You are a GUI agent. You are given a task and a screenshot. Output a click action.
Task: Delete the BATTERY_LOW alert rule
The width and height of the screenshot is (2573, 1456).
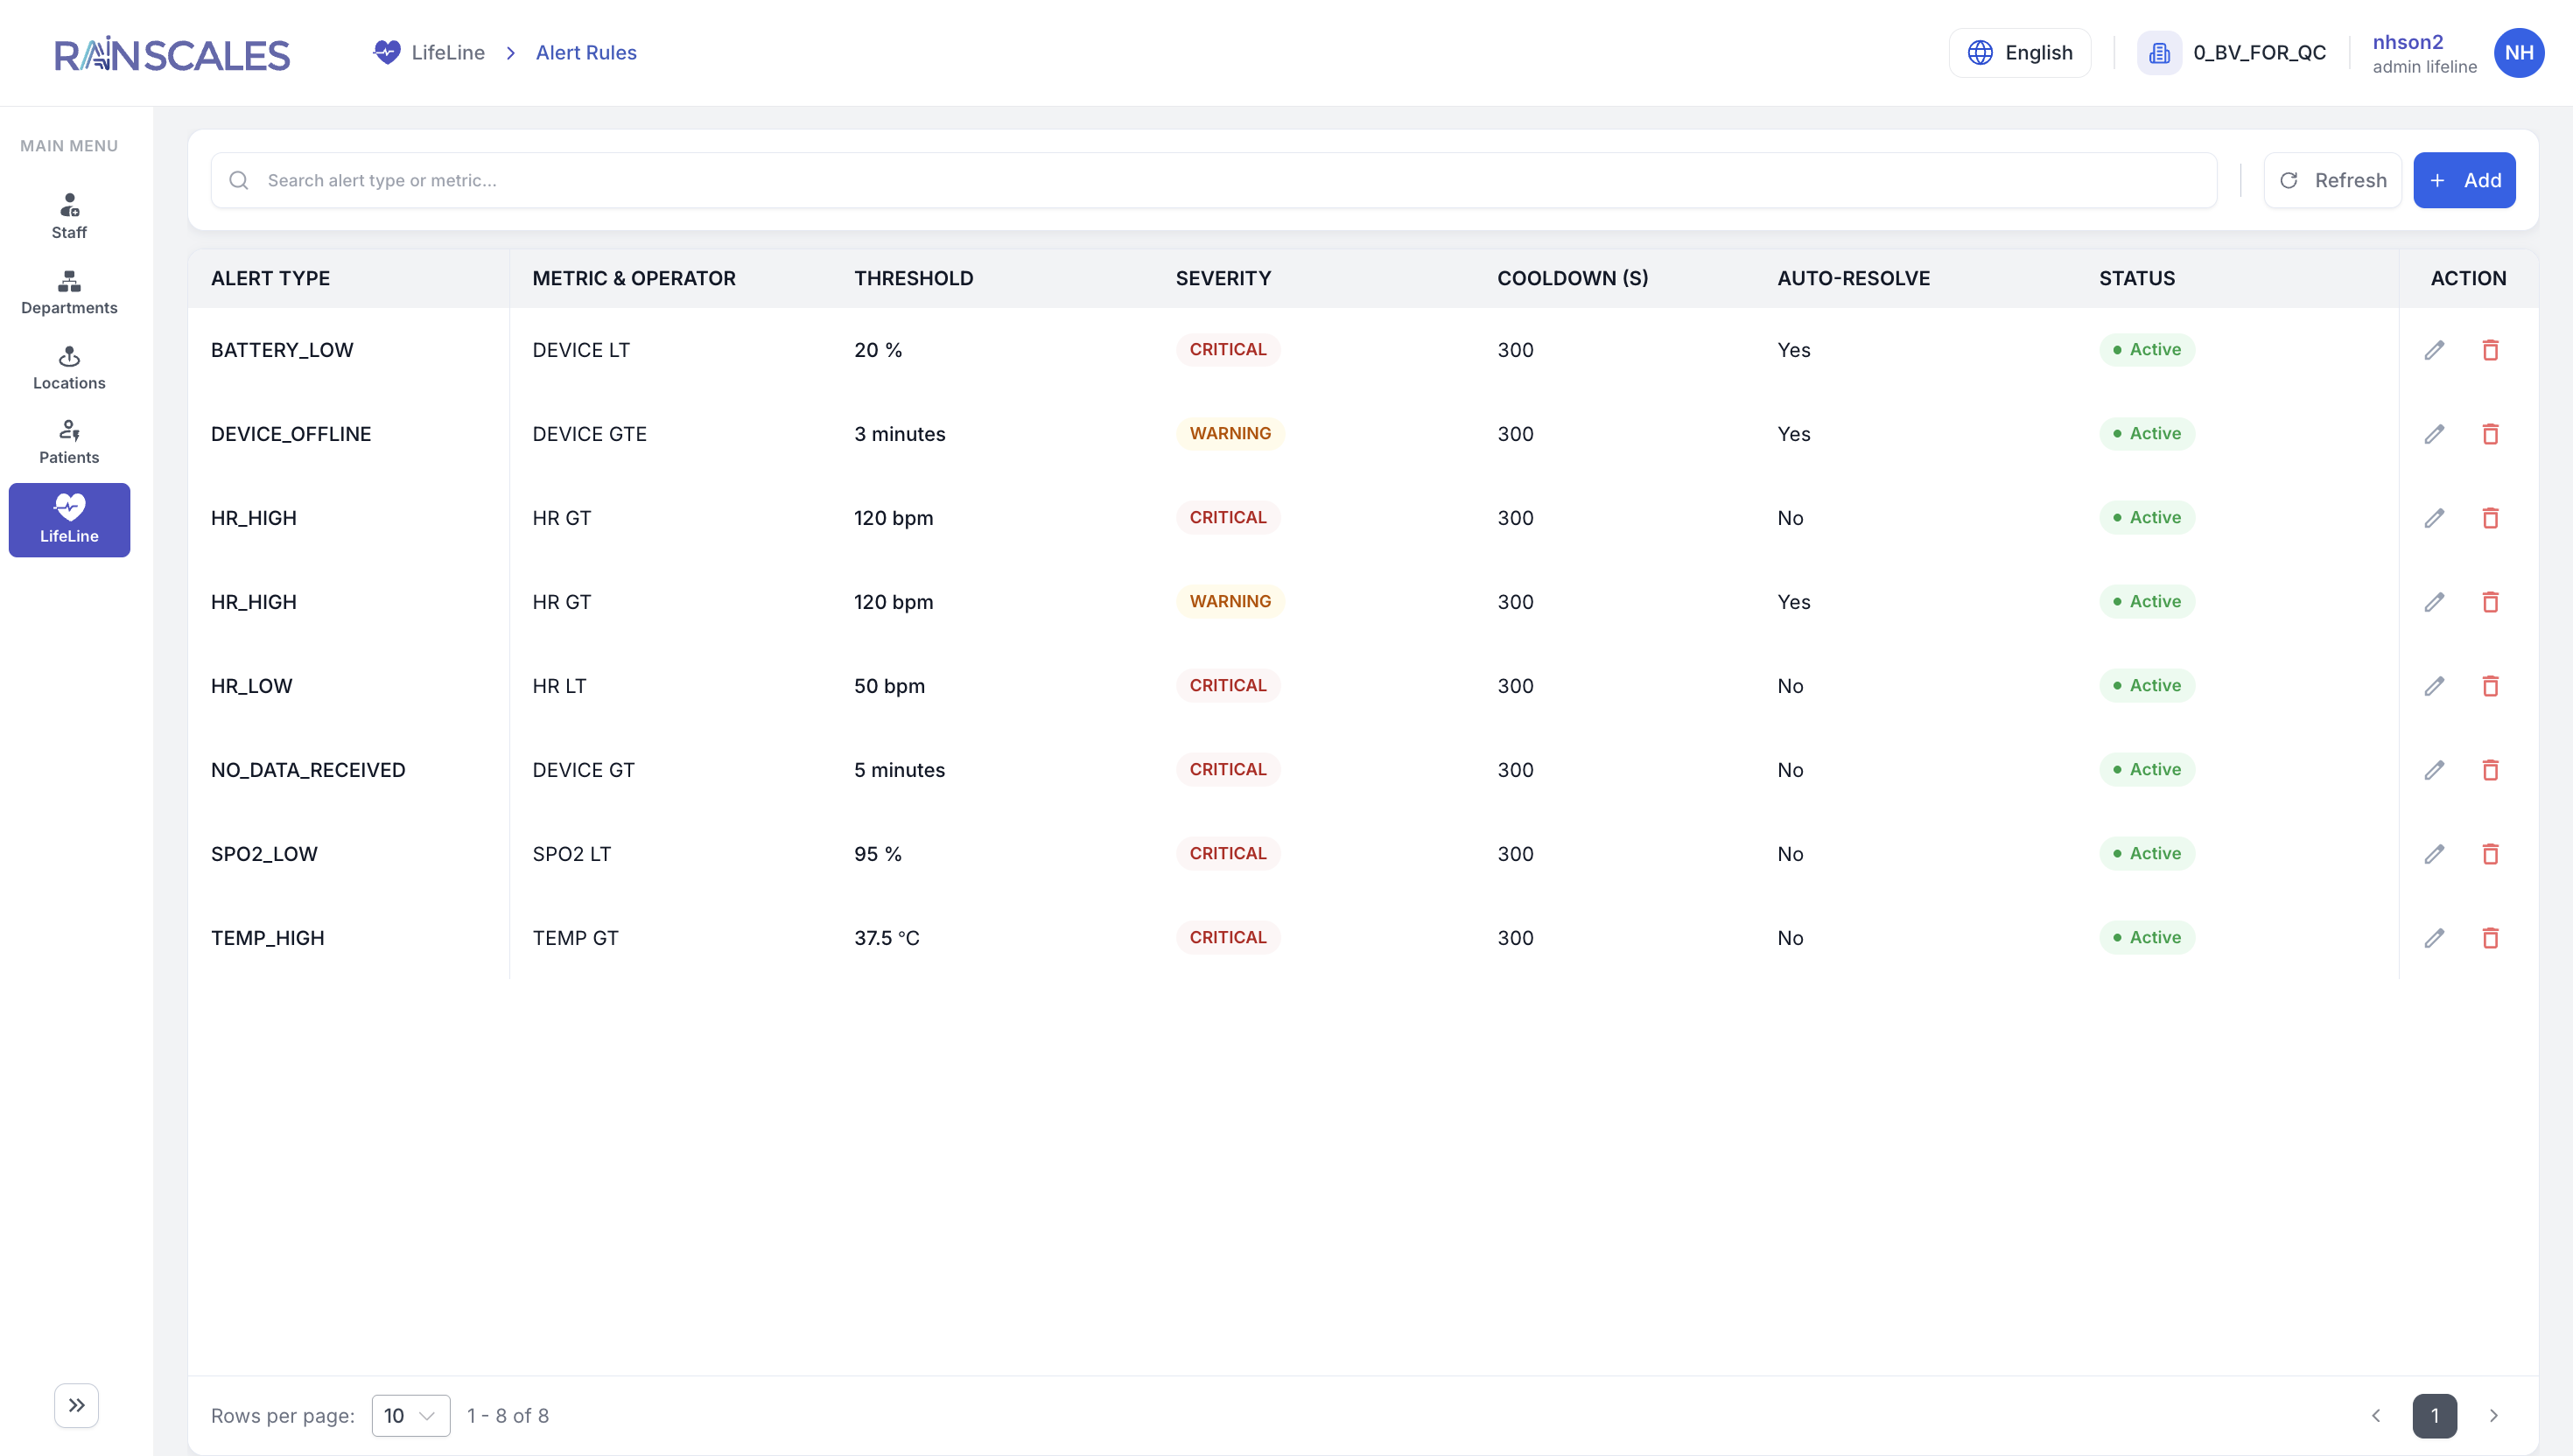tap(2490, 350)
